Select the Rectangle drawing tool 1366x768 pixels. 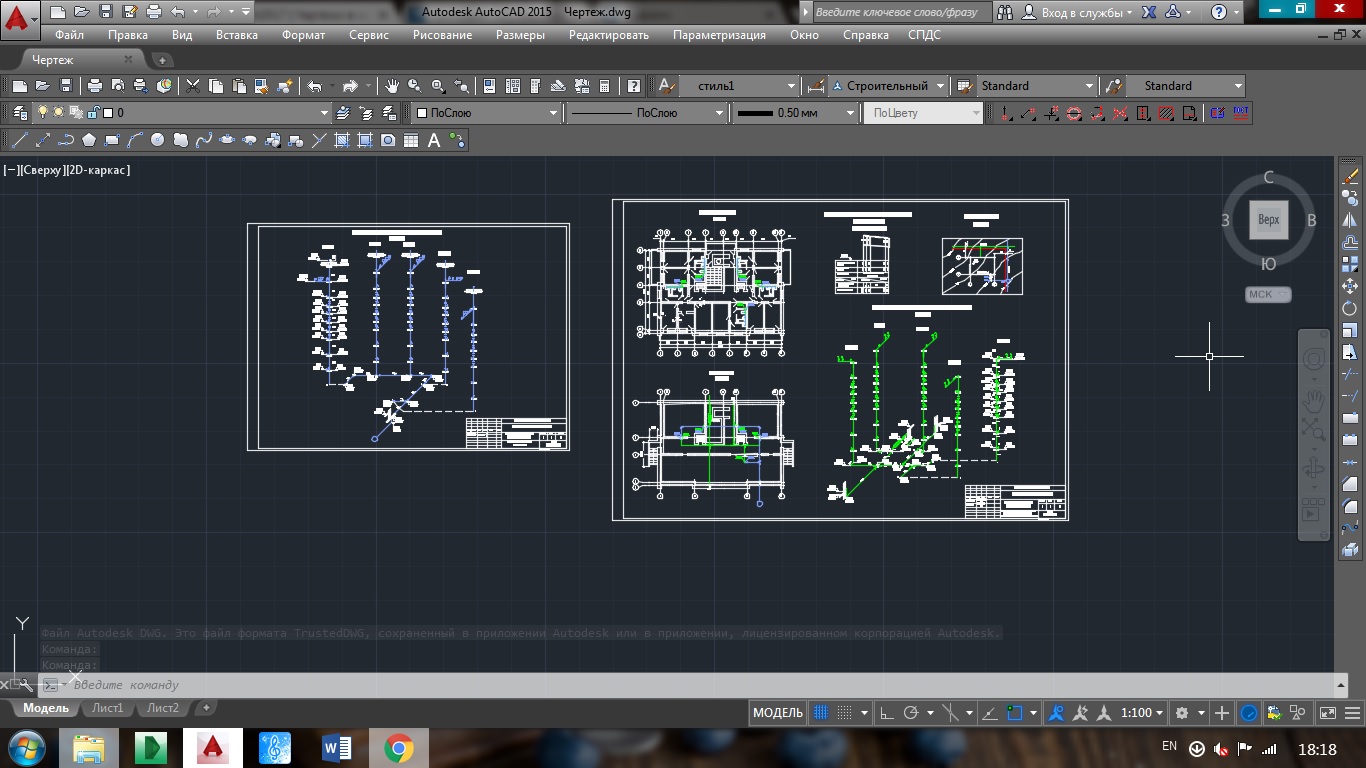(x=112, y=140)
